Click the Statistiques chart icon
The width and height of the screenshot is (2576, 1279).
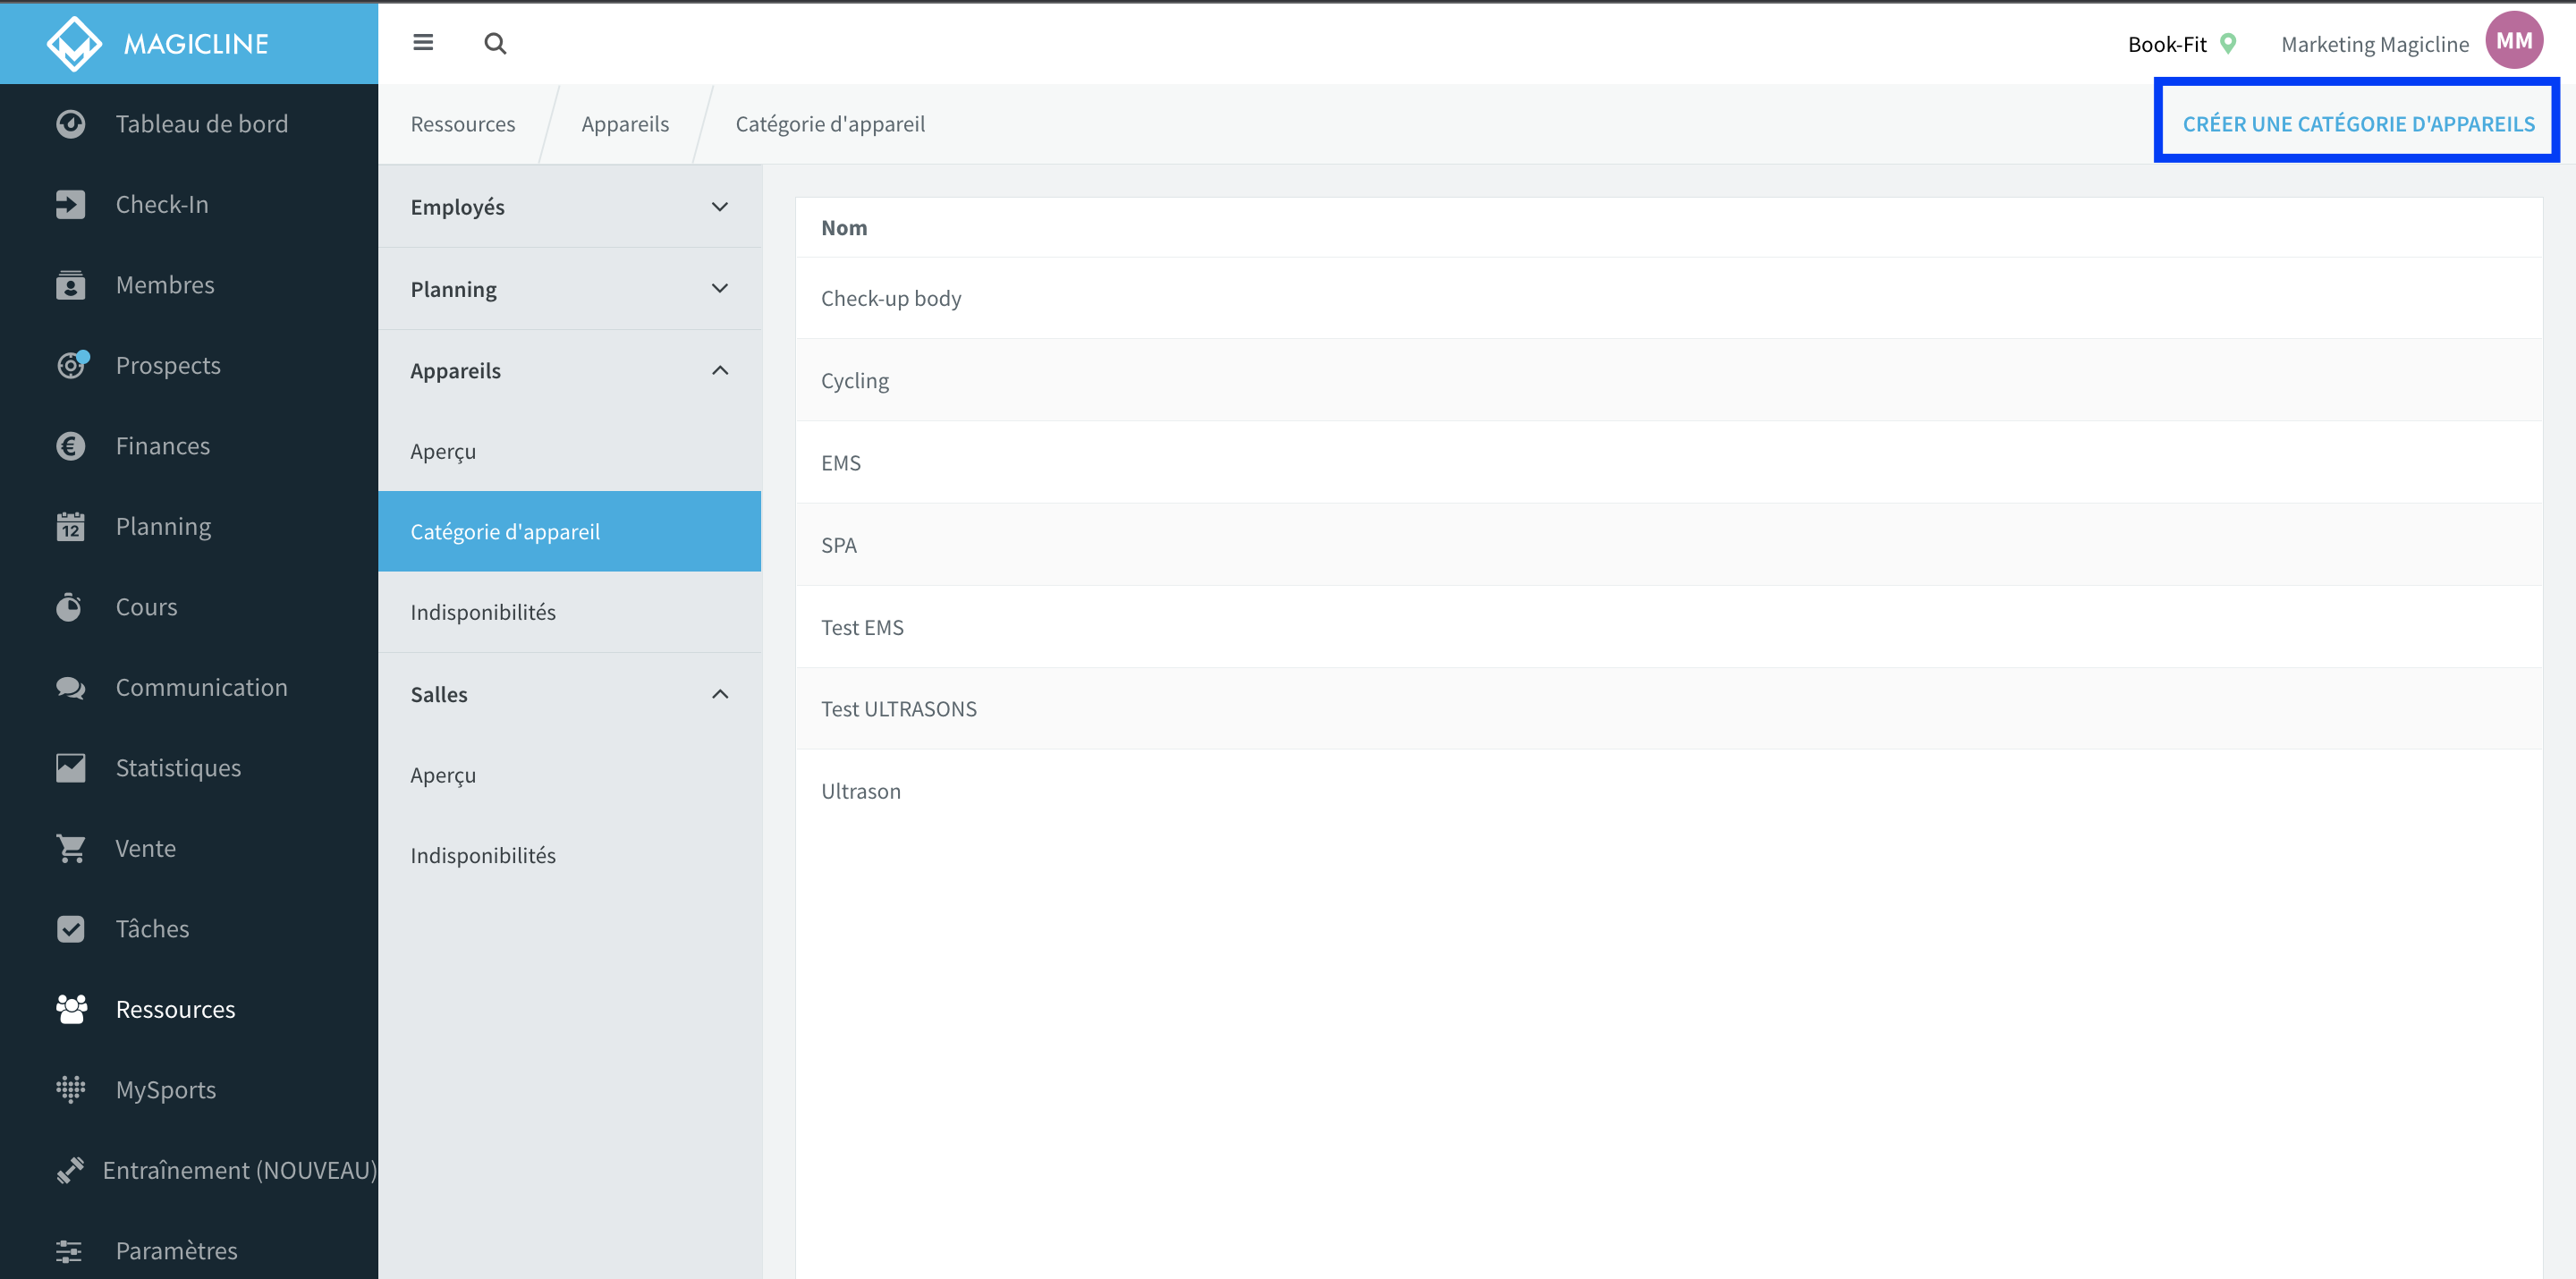click(x=70, y=768)
